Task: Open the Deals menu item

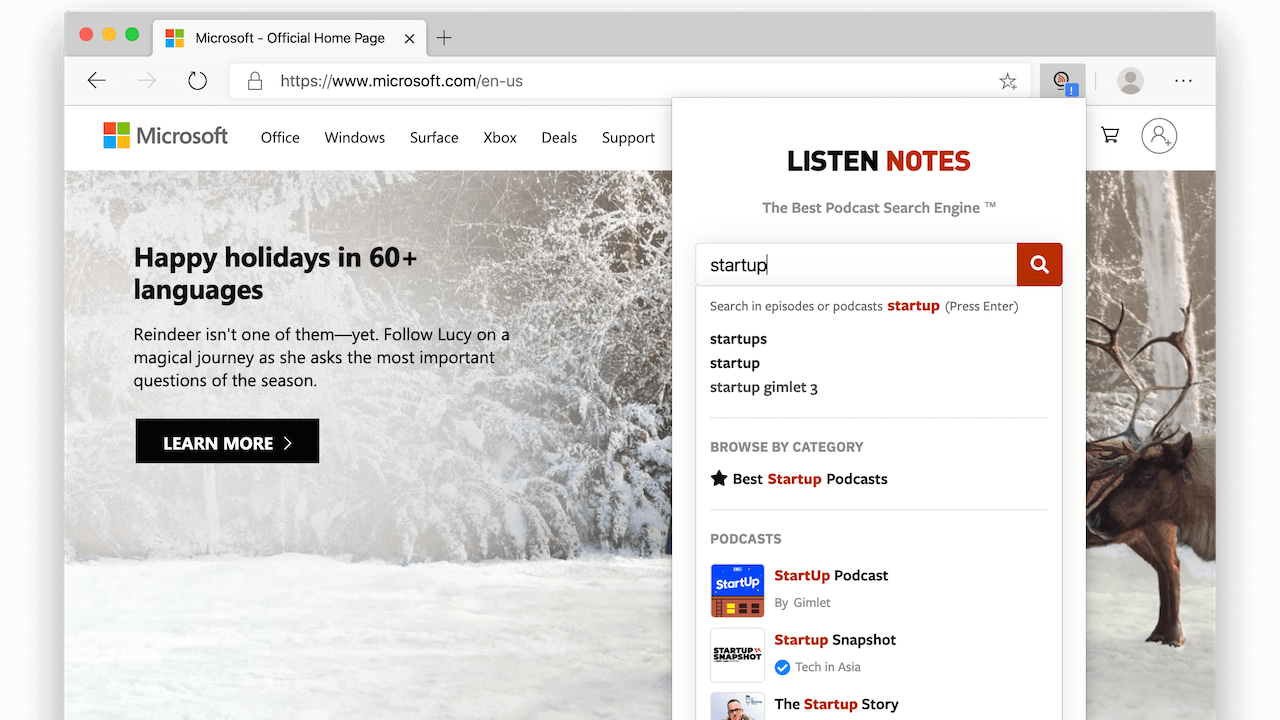Action: [x=559, y=138]
